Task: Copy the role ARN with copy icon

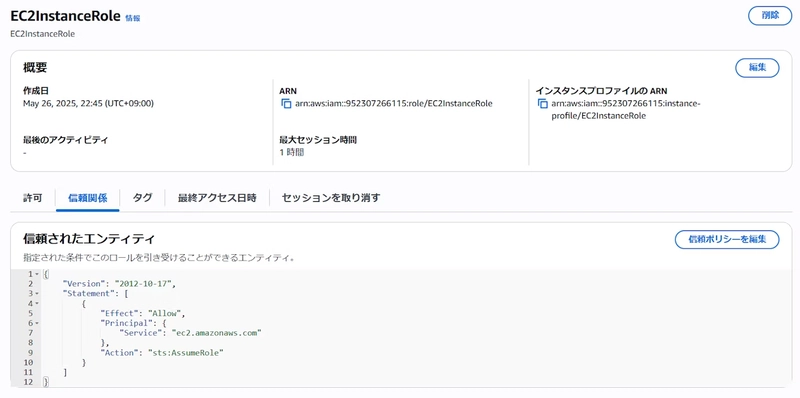Action: point(285,104)
